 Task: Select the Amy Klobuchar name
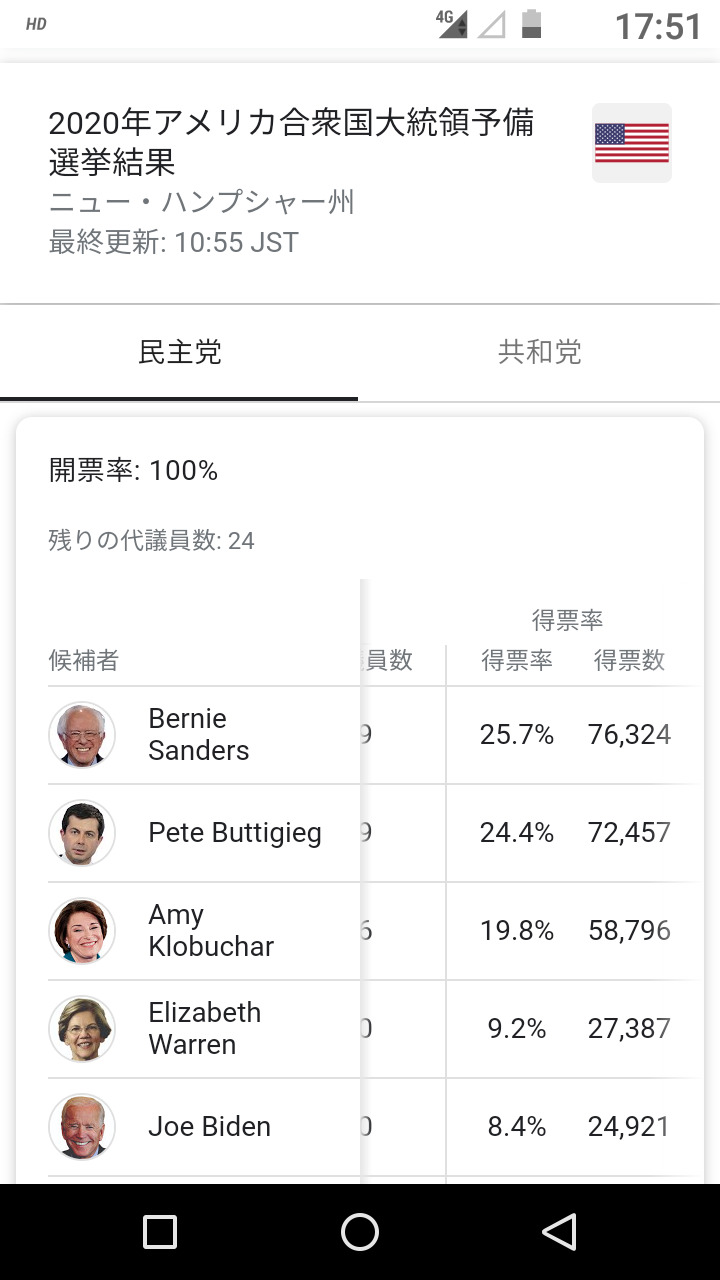tap(210, 931)
